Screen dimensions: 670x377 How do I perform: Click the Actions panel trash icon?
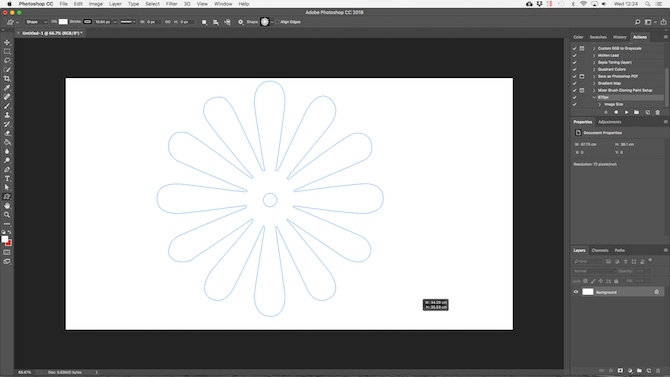[658, 112]
